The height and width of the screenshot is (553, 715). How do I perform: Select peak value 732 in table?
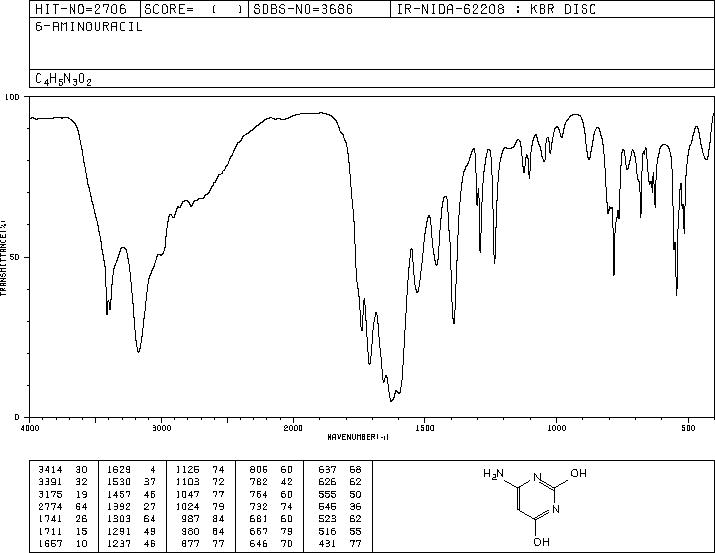pos(259,507)
